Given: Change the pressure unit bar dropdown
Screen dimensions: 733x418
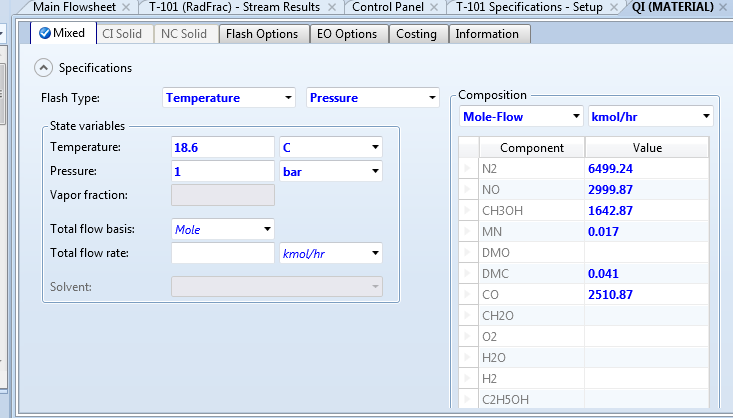Looking at the screenshot, I should click(x=375, y=172).
